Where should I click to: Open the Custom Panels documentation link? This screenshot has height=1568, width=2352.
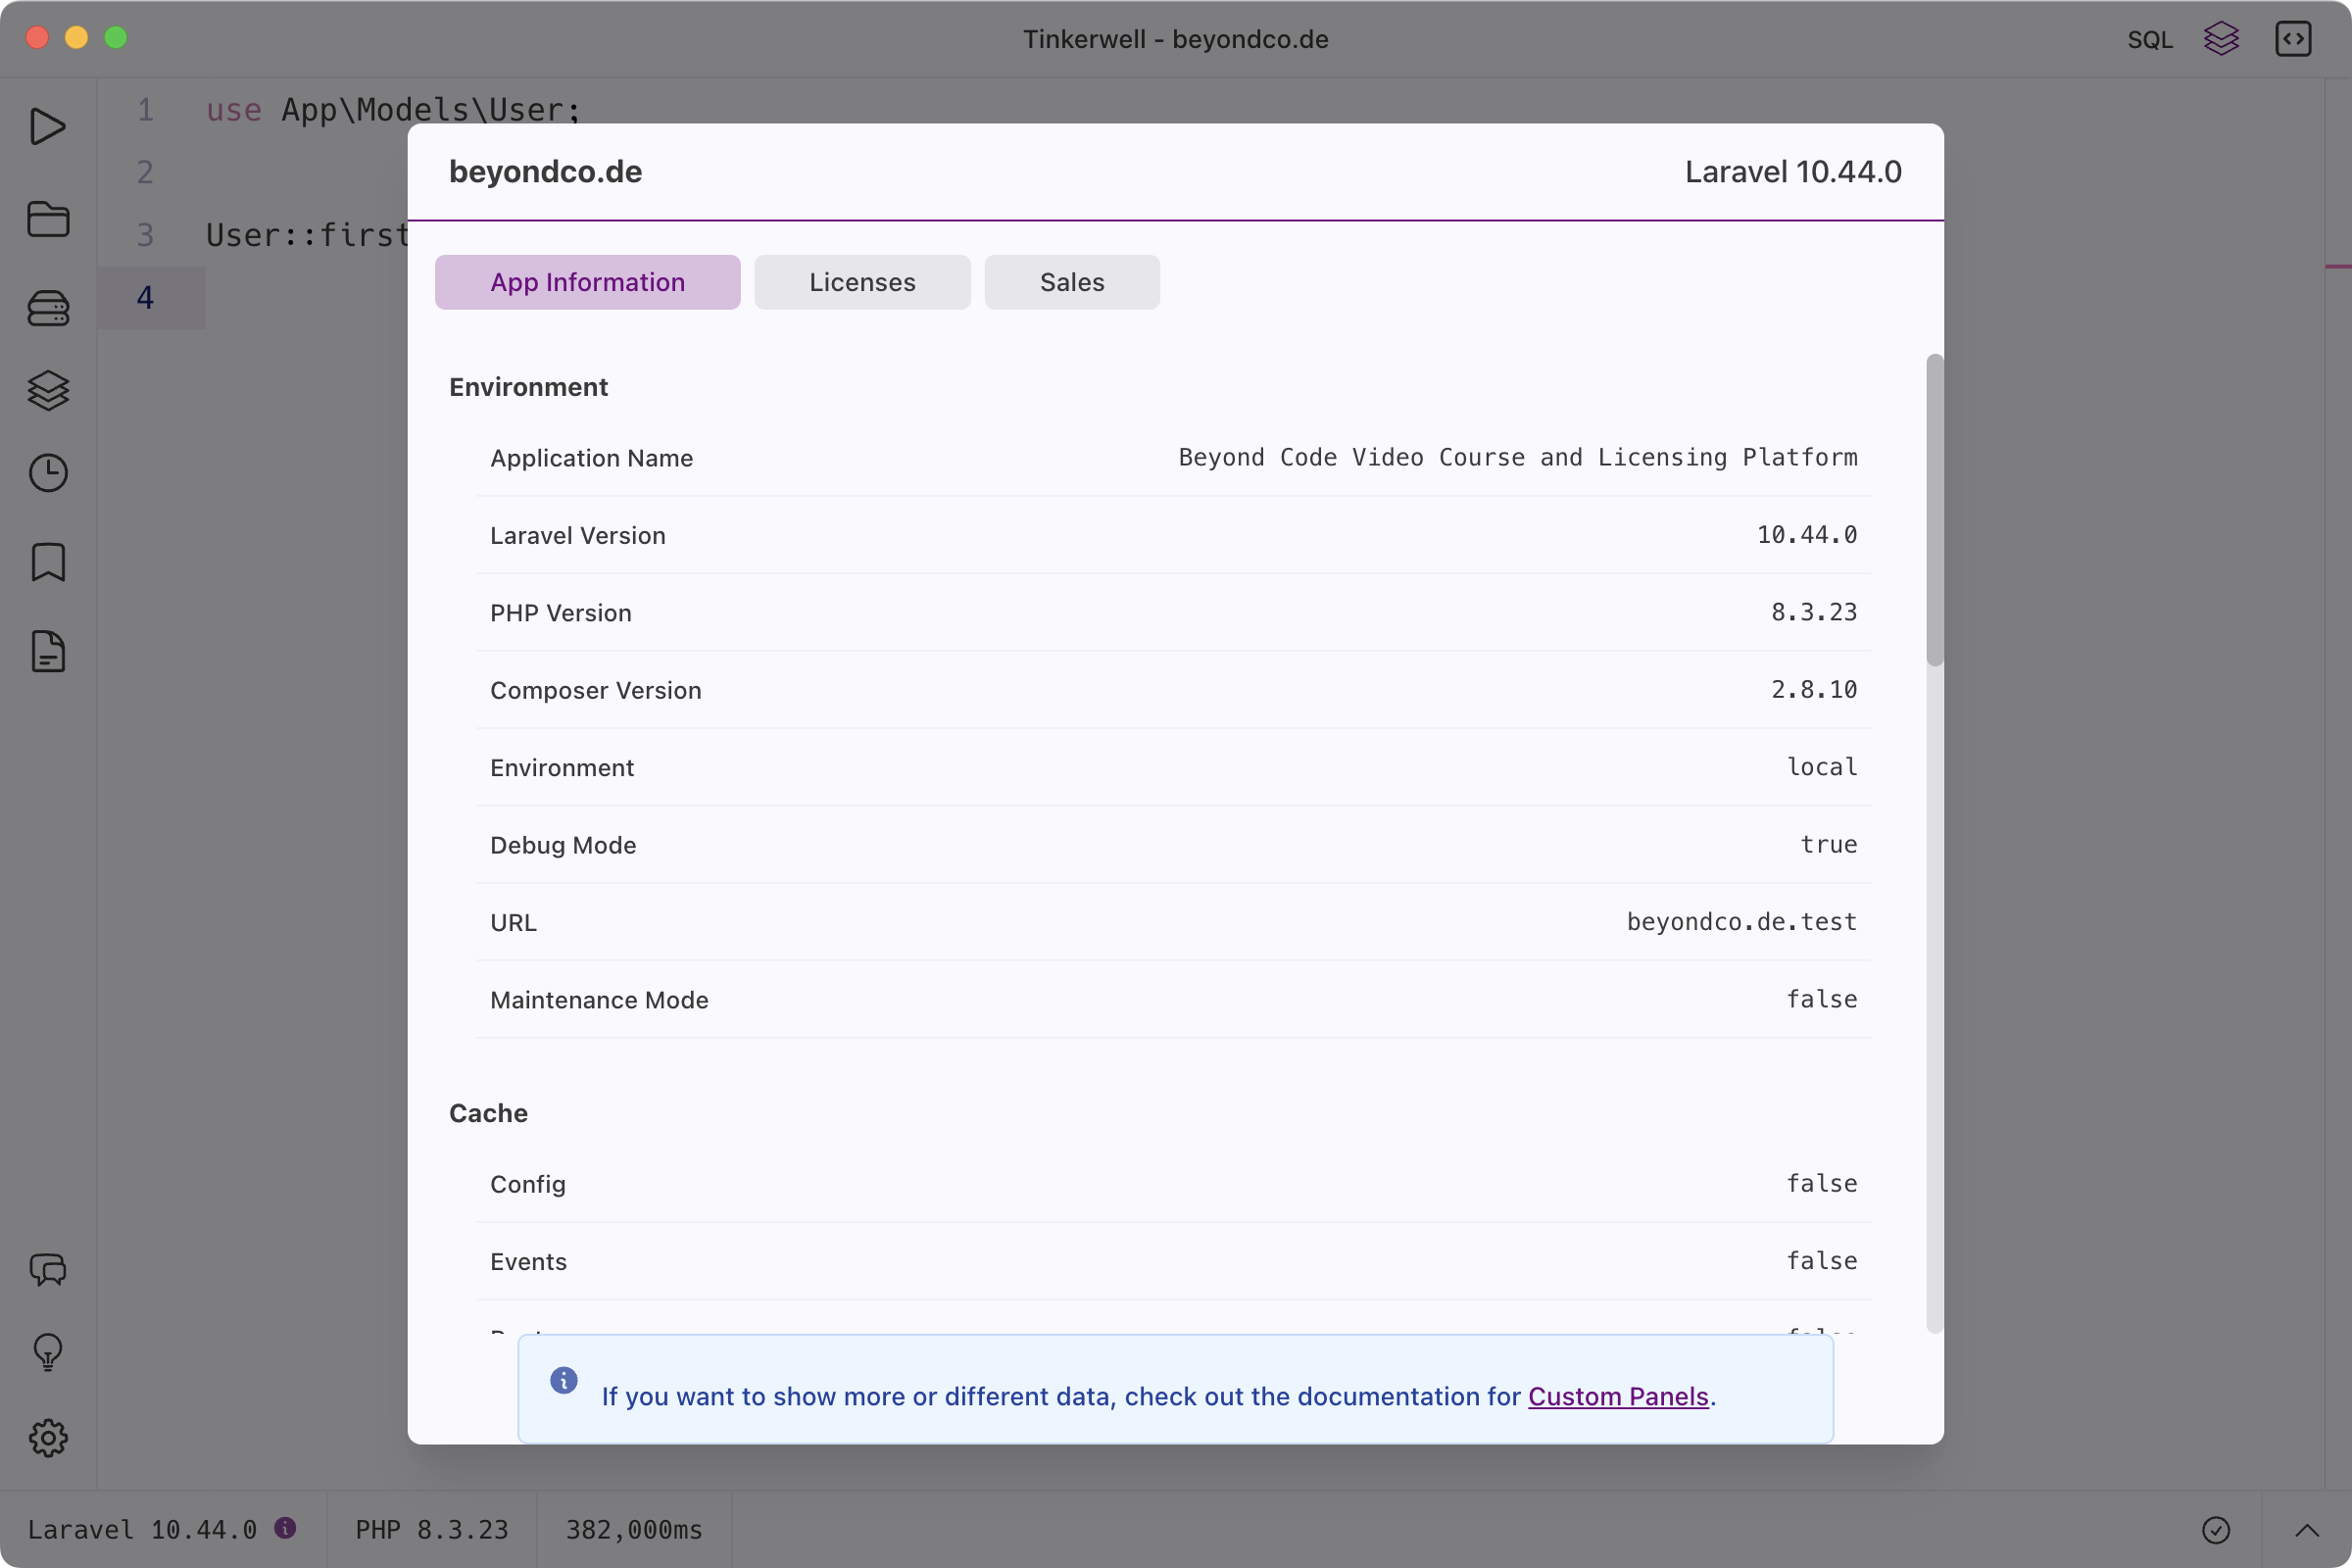pyautogui.click(x=1618, y=1396)
